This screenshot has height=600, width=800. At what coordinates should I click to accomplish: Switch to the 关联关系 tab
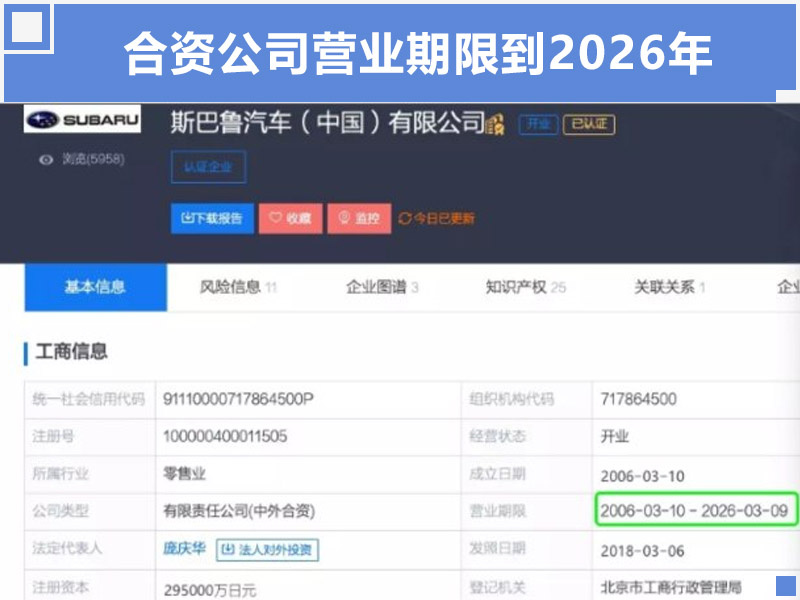point(669,287)
